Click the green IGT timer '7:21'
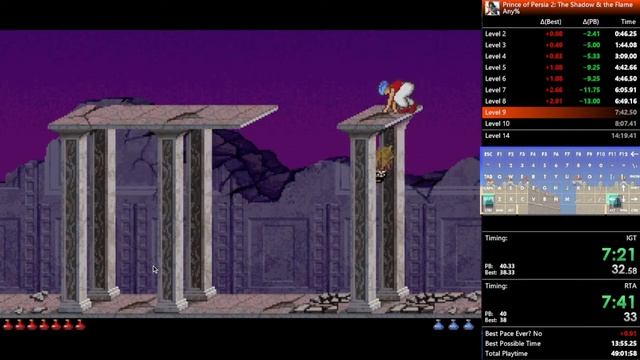 (x=619, y=255)
